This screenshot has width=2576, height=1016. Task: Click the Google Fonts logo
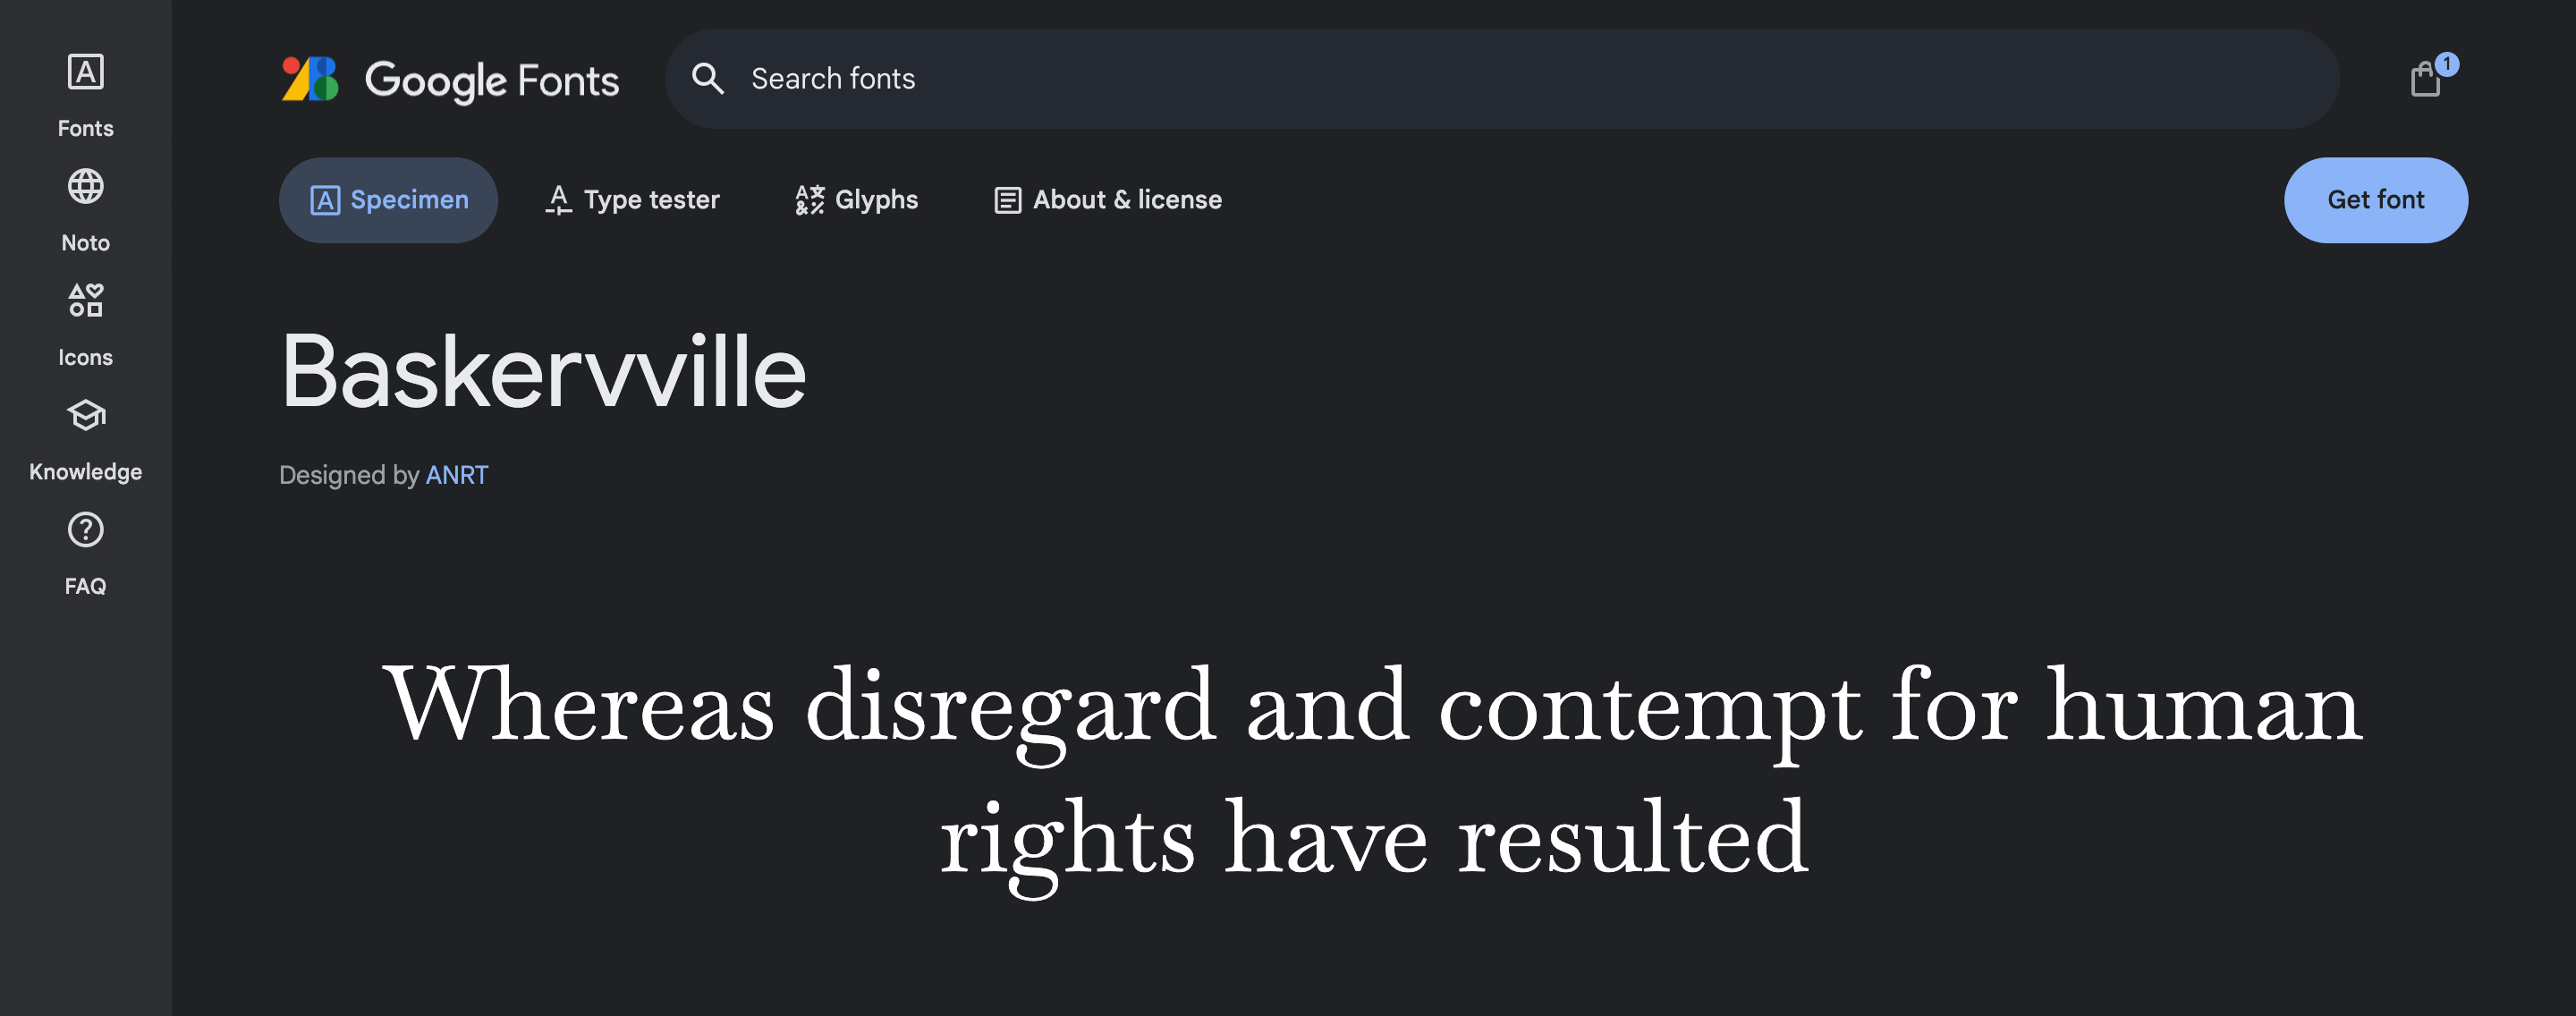[x=310, y=79]
